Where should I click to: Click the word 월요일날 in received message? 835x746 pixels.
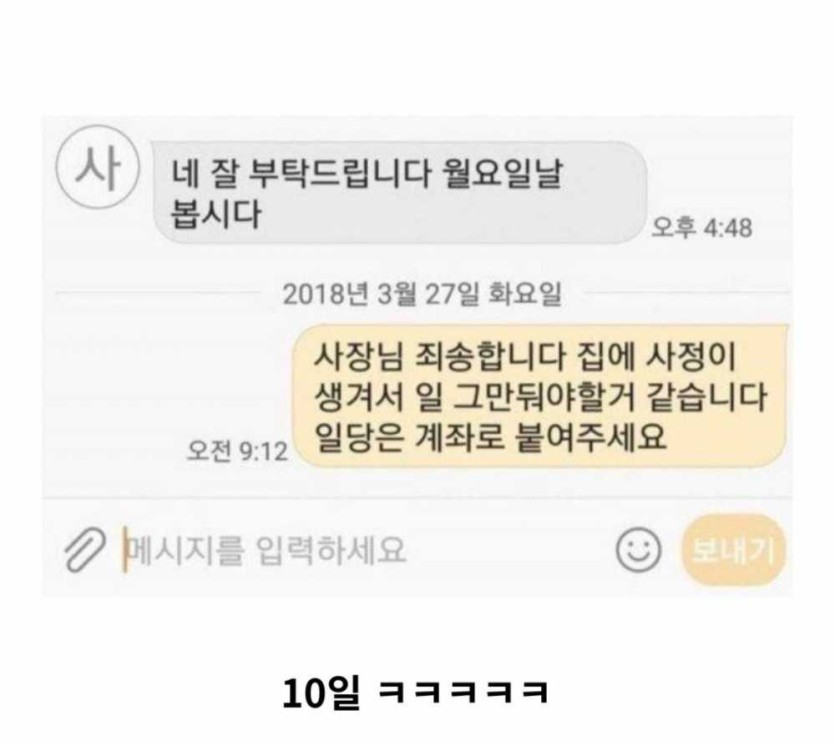[502, 173]
